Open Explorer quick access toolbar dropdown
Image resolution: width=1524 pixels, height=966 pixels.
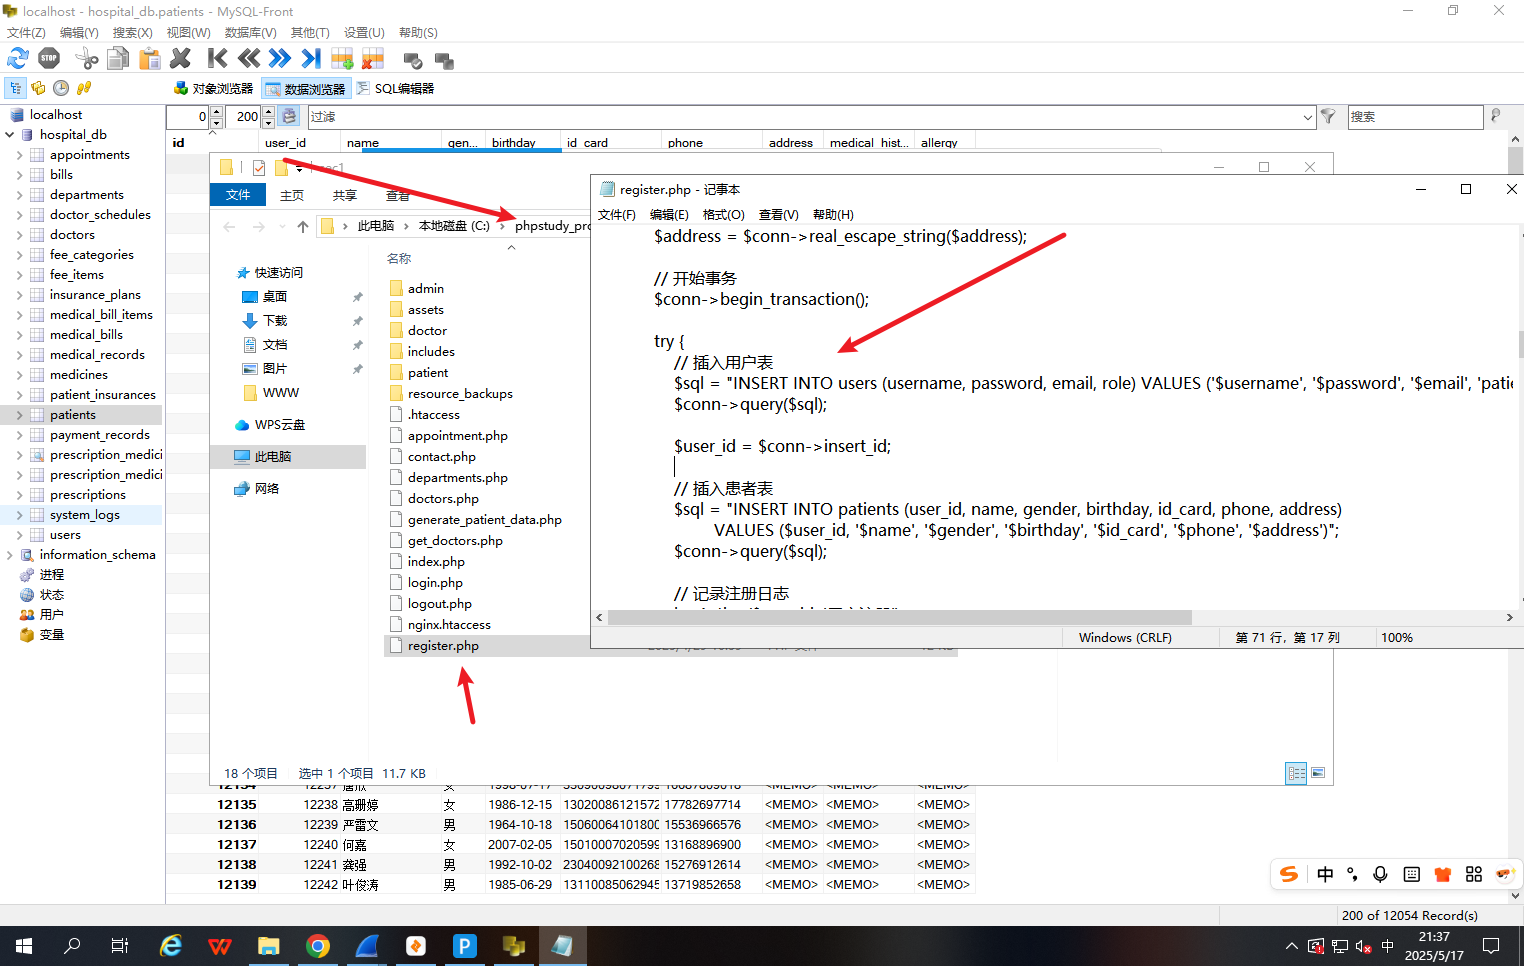coord(299,168)
